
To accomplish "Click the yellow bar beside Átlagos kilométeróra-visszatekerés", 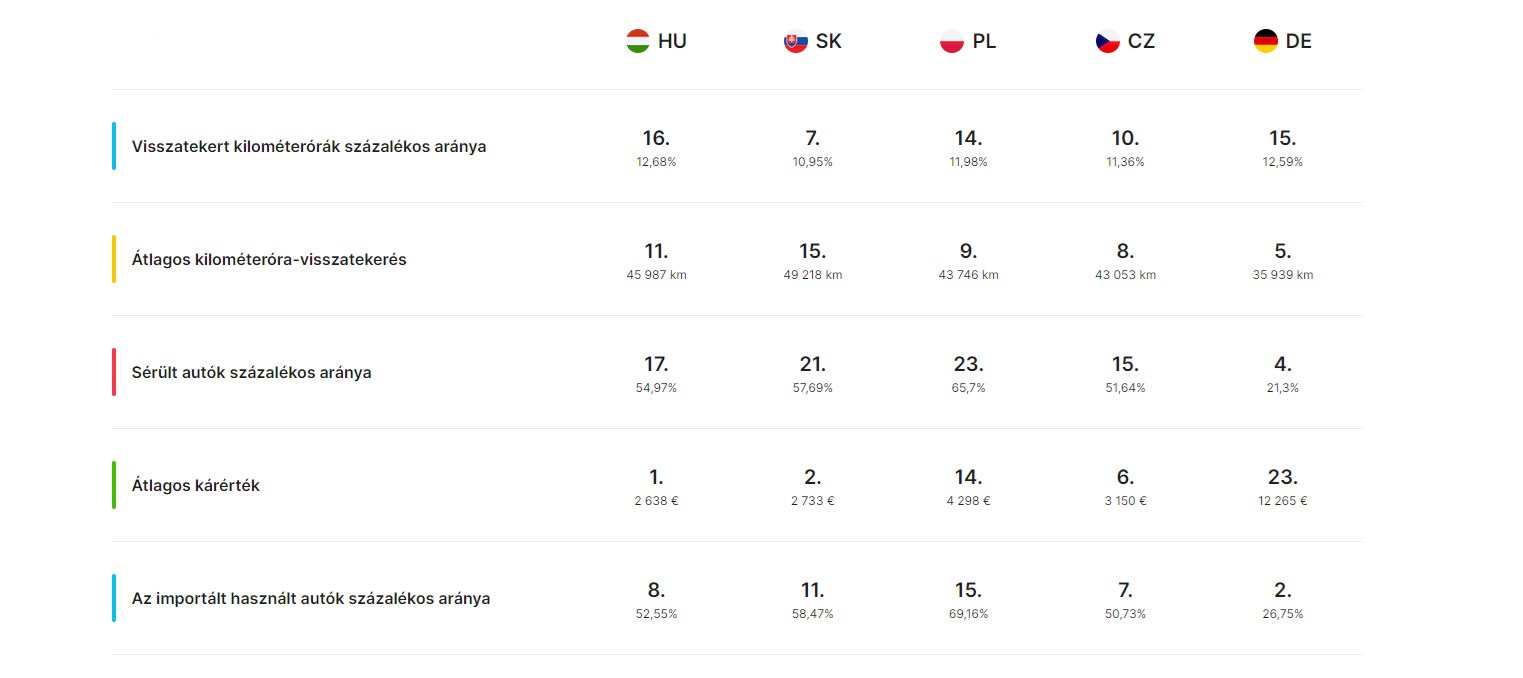I will pyautogui.click(x=114, y=259).
